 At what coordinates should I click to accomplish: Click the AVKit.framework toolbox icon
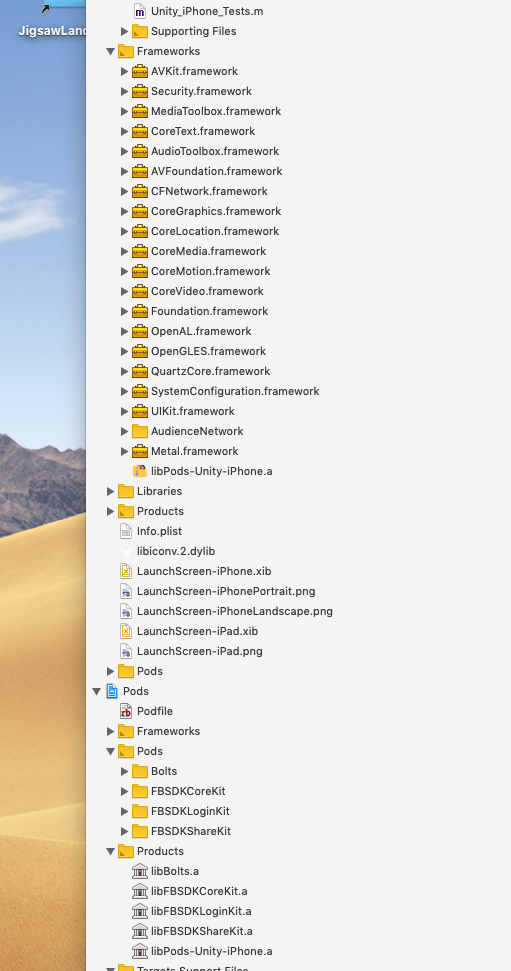[140, 71]
